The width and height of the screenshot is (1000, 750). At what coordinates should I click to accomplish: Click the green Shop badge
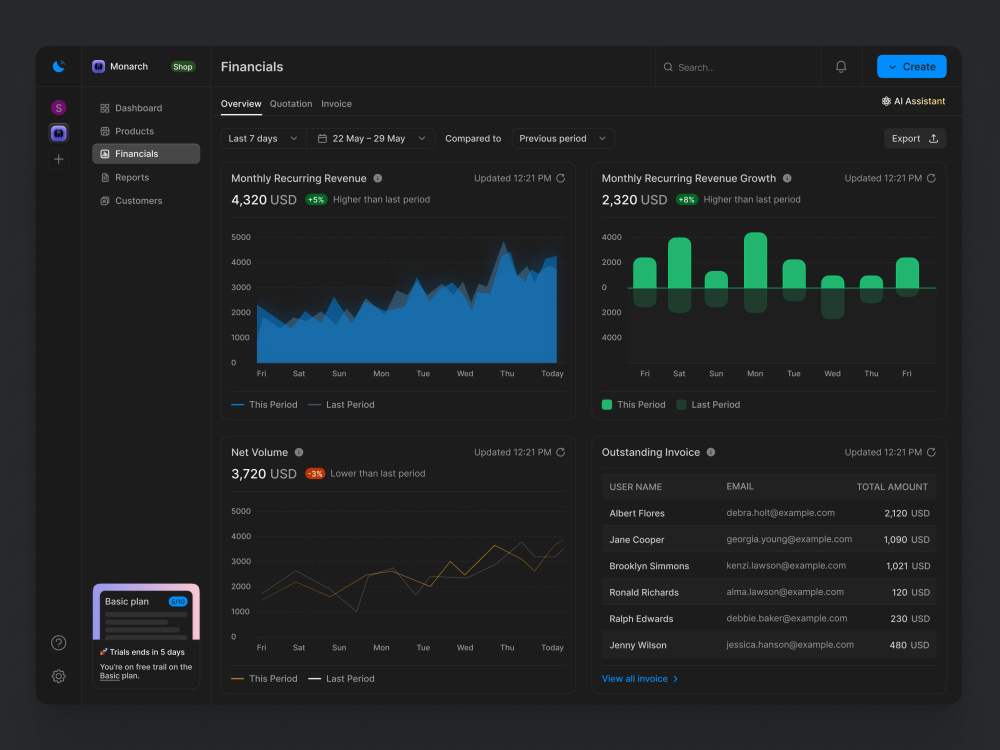[182, 67]
